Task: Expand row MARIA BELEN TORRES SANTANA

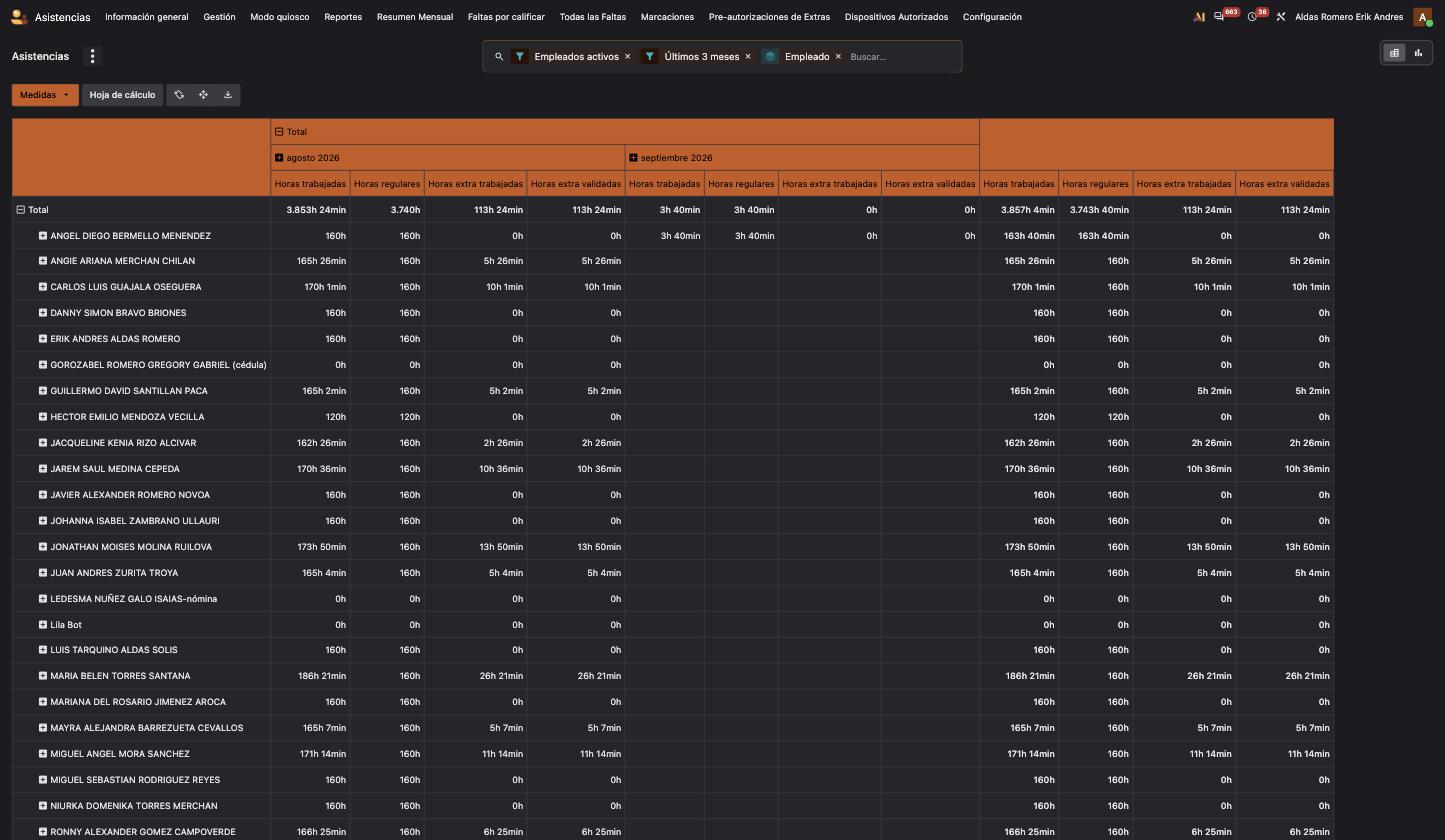Action: click(x=43, y=676)
